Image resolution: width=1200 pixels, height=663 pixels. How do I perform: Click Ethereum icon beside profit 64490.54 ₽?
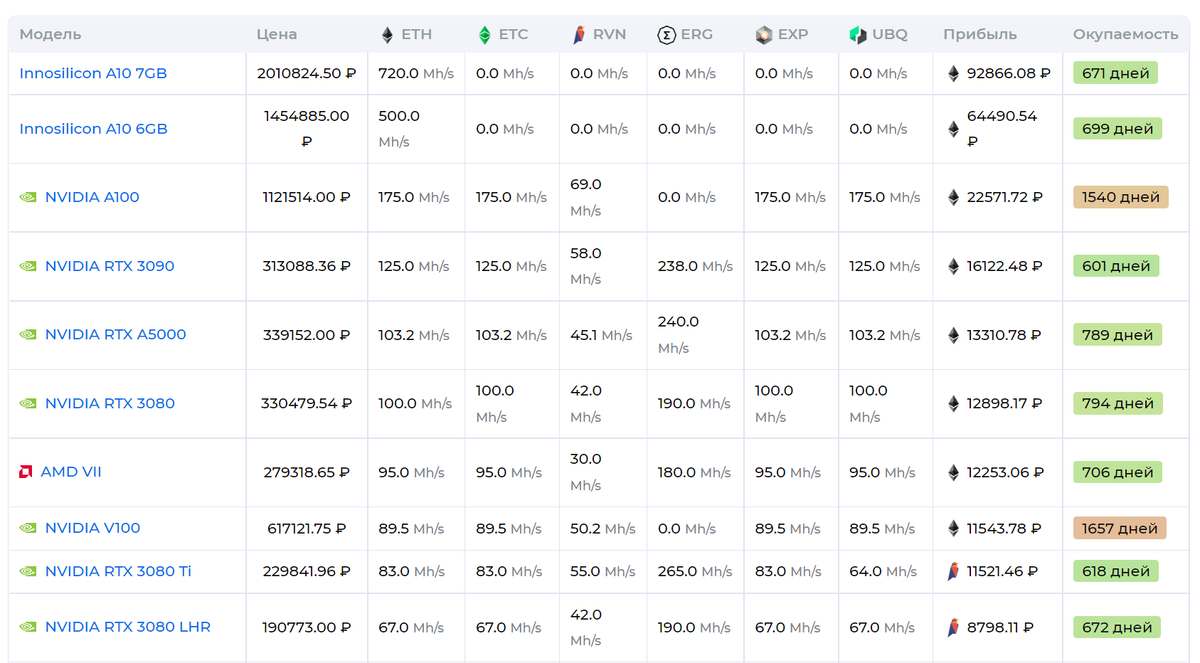pyautogui.click(x=953, y=129)
